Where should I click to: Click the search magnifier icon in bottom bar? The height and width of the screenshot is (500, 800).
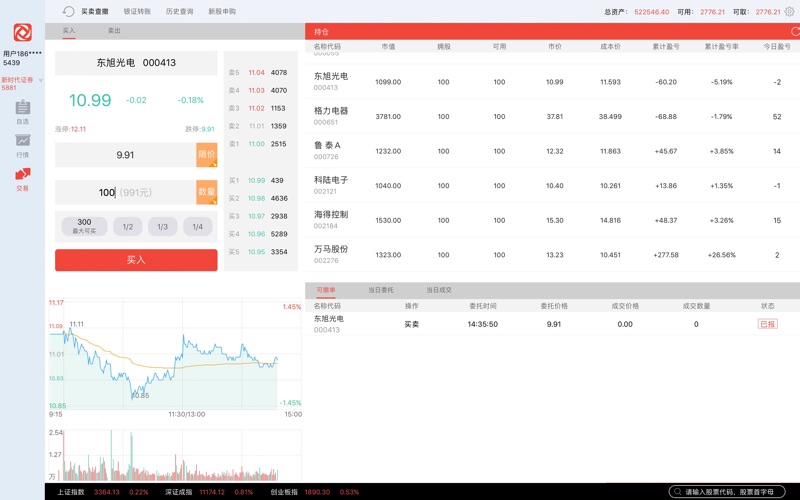(677, 492)
